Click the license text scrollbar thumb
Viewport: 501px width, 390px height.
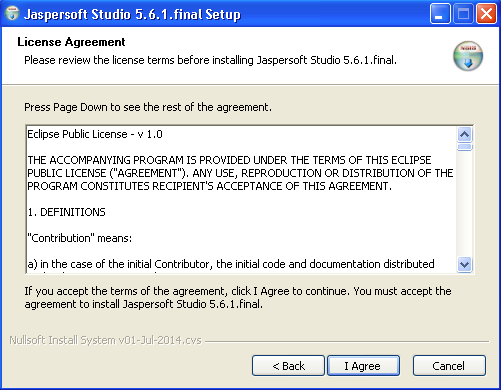click(465, 147)
